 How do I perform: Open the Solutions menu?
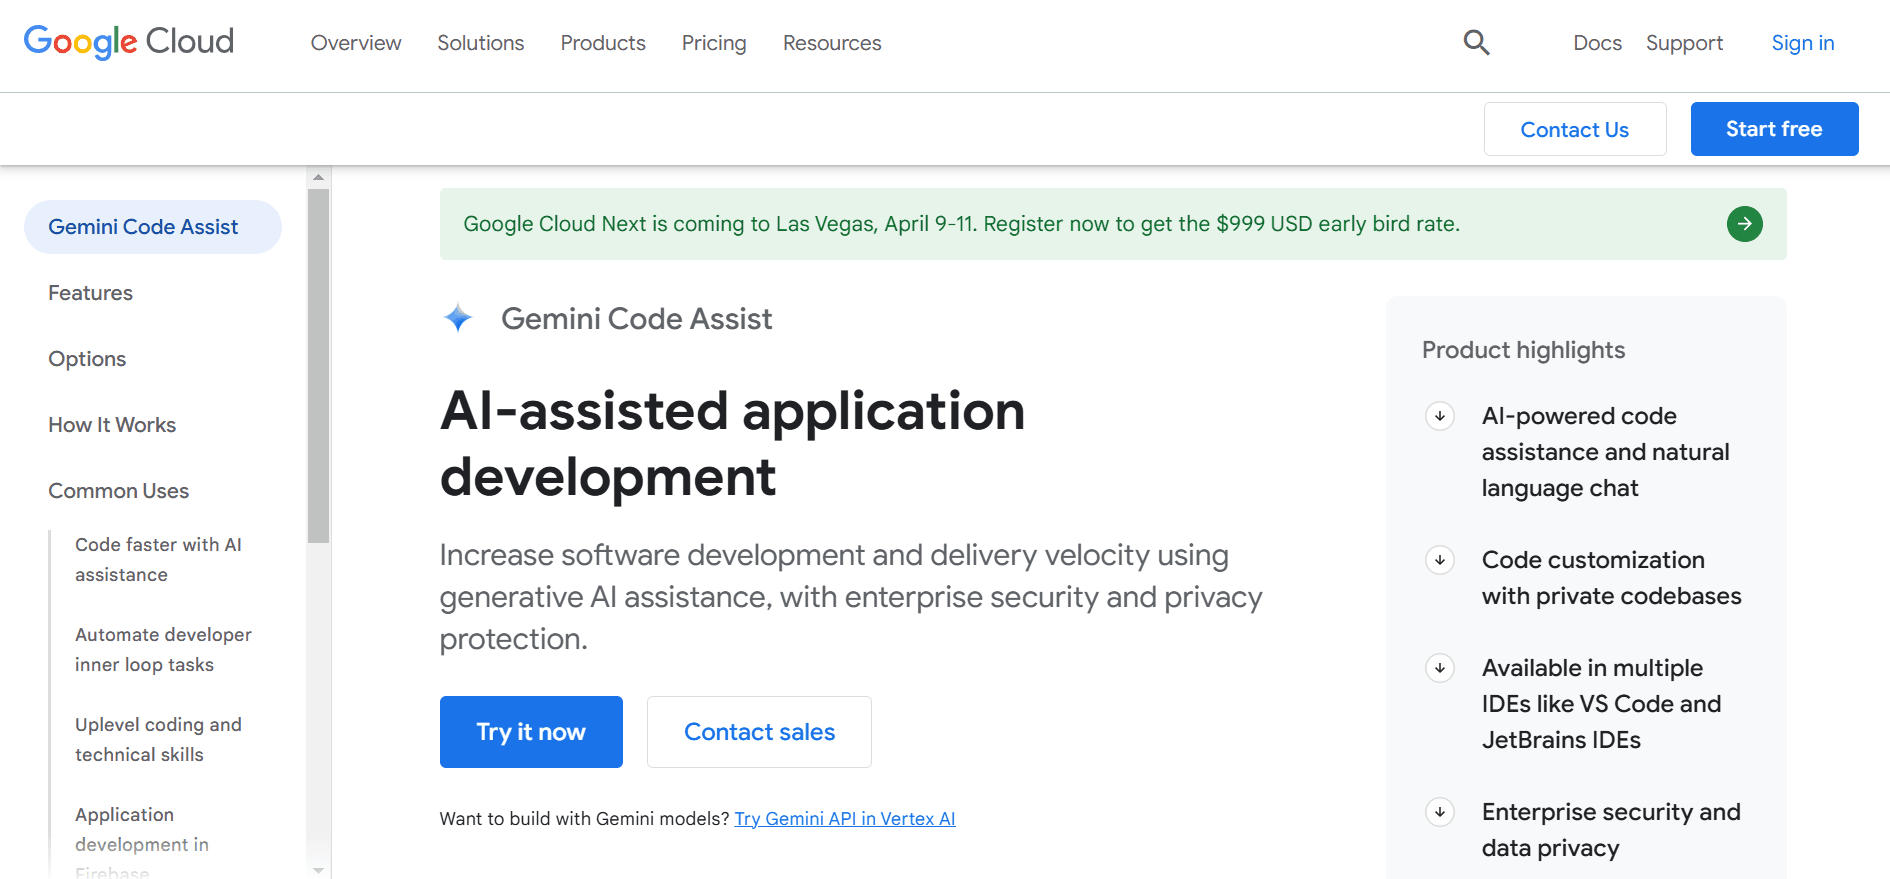[481, 43]
